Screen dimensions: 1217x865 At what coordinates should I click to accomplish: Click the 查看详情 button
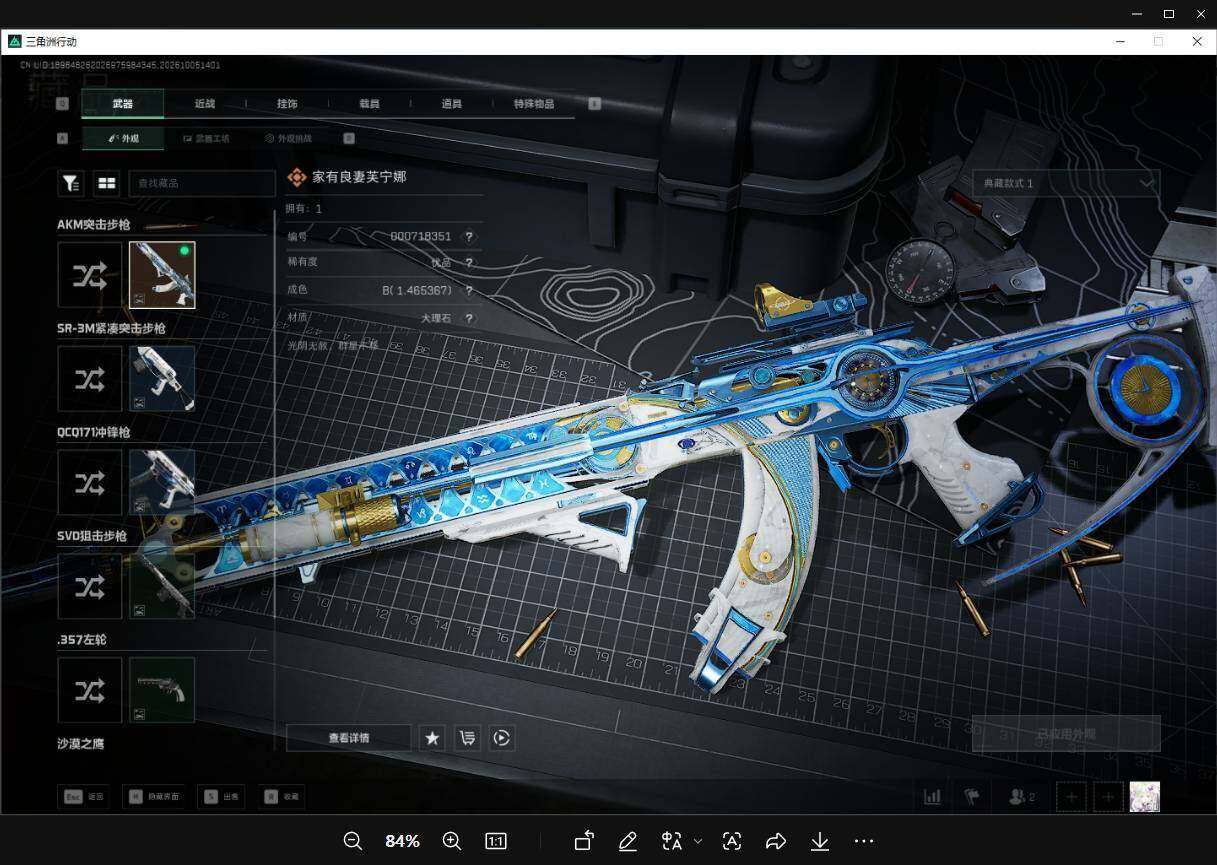click(349, 738)
